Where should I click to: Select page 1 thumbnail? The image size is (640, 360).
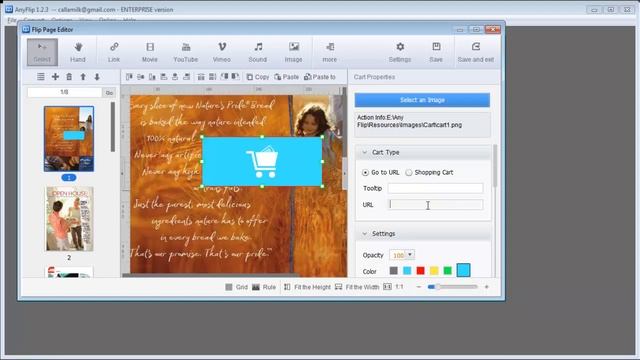coord(69,139)
